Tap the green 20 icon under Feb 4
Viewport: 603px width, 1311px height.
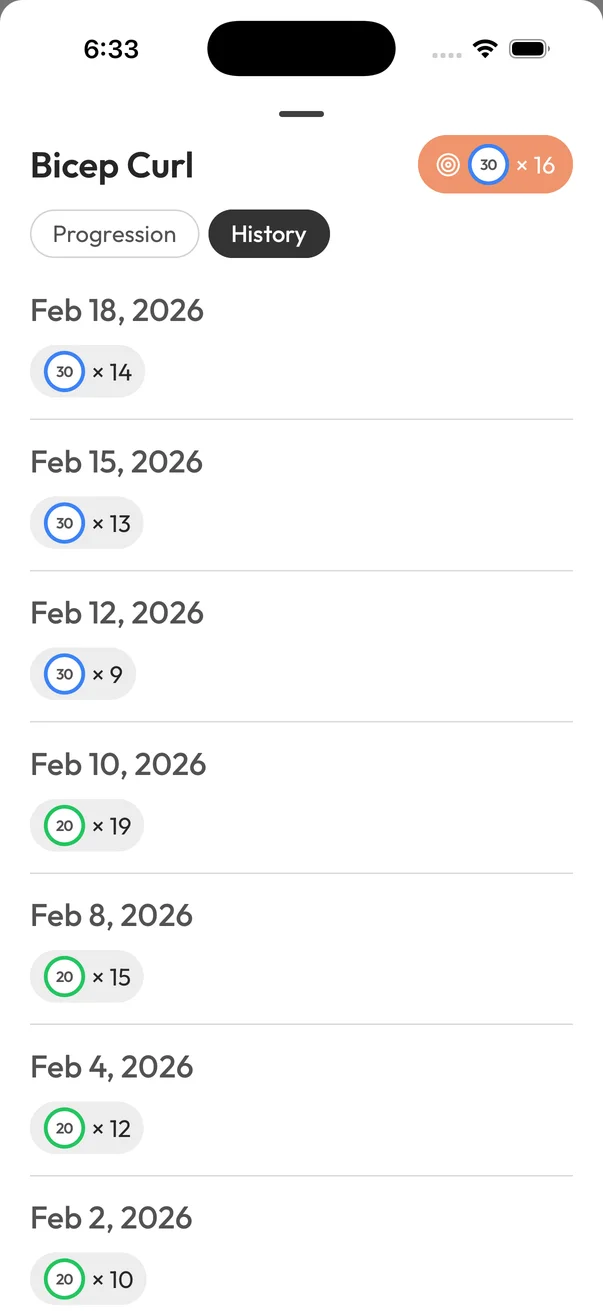tap(64, 1127)
